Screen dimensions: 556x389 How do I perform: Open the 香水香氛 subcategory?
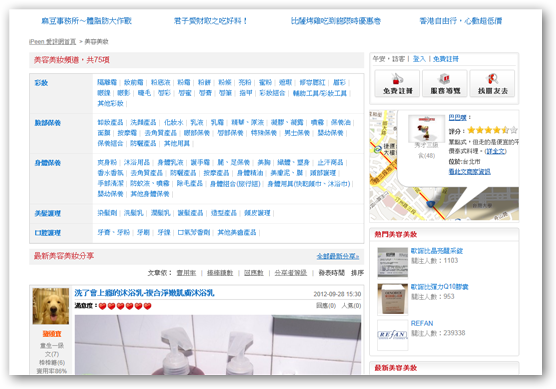point(111,173)
